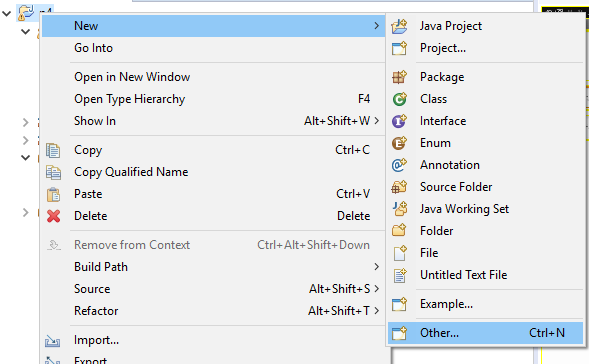Click the File icon in the submenu
The height and width of the screenshot is (364, 589).
point(400,253)
